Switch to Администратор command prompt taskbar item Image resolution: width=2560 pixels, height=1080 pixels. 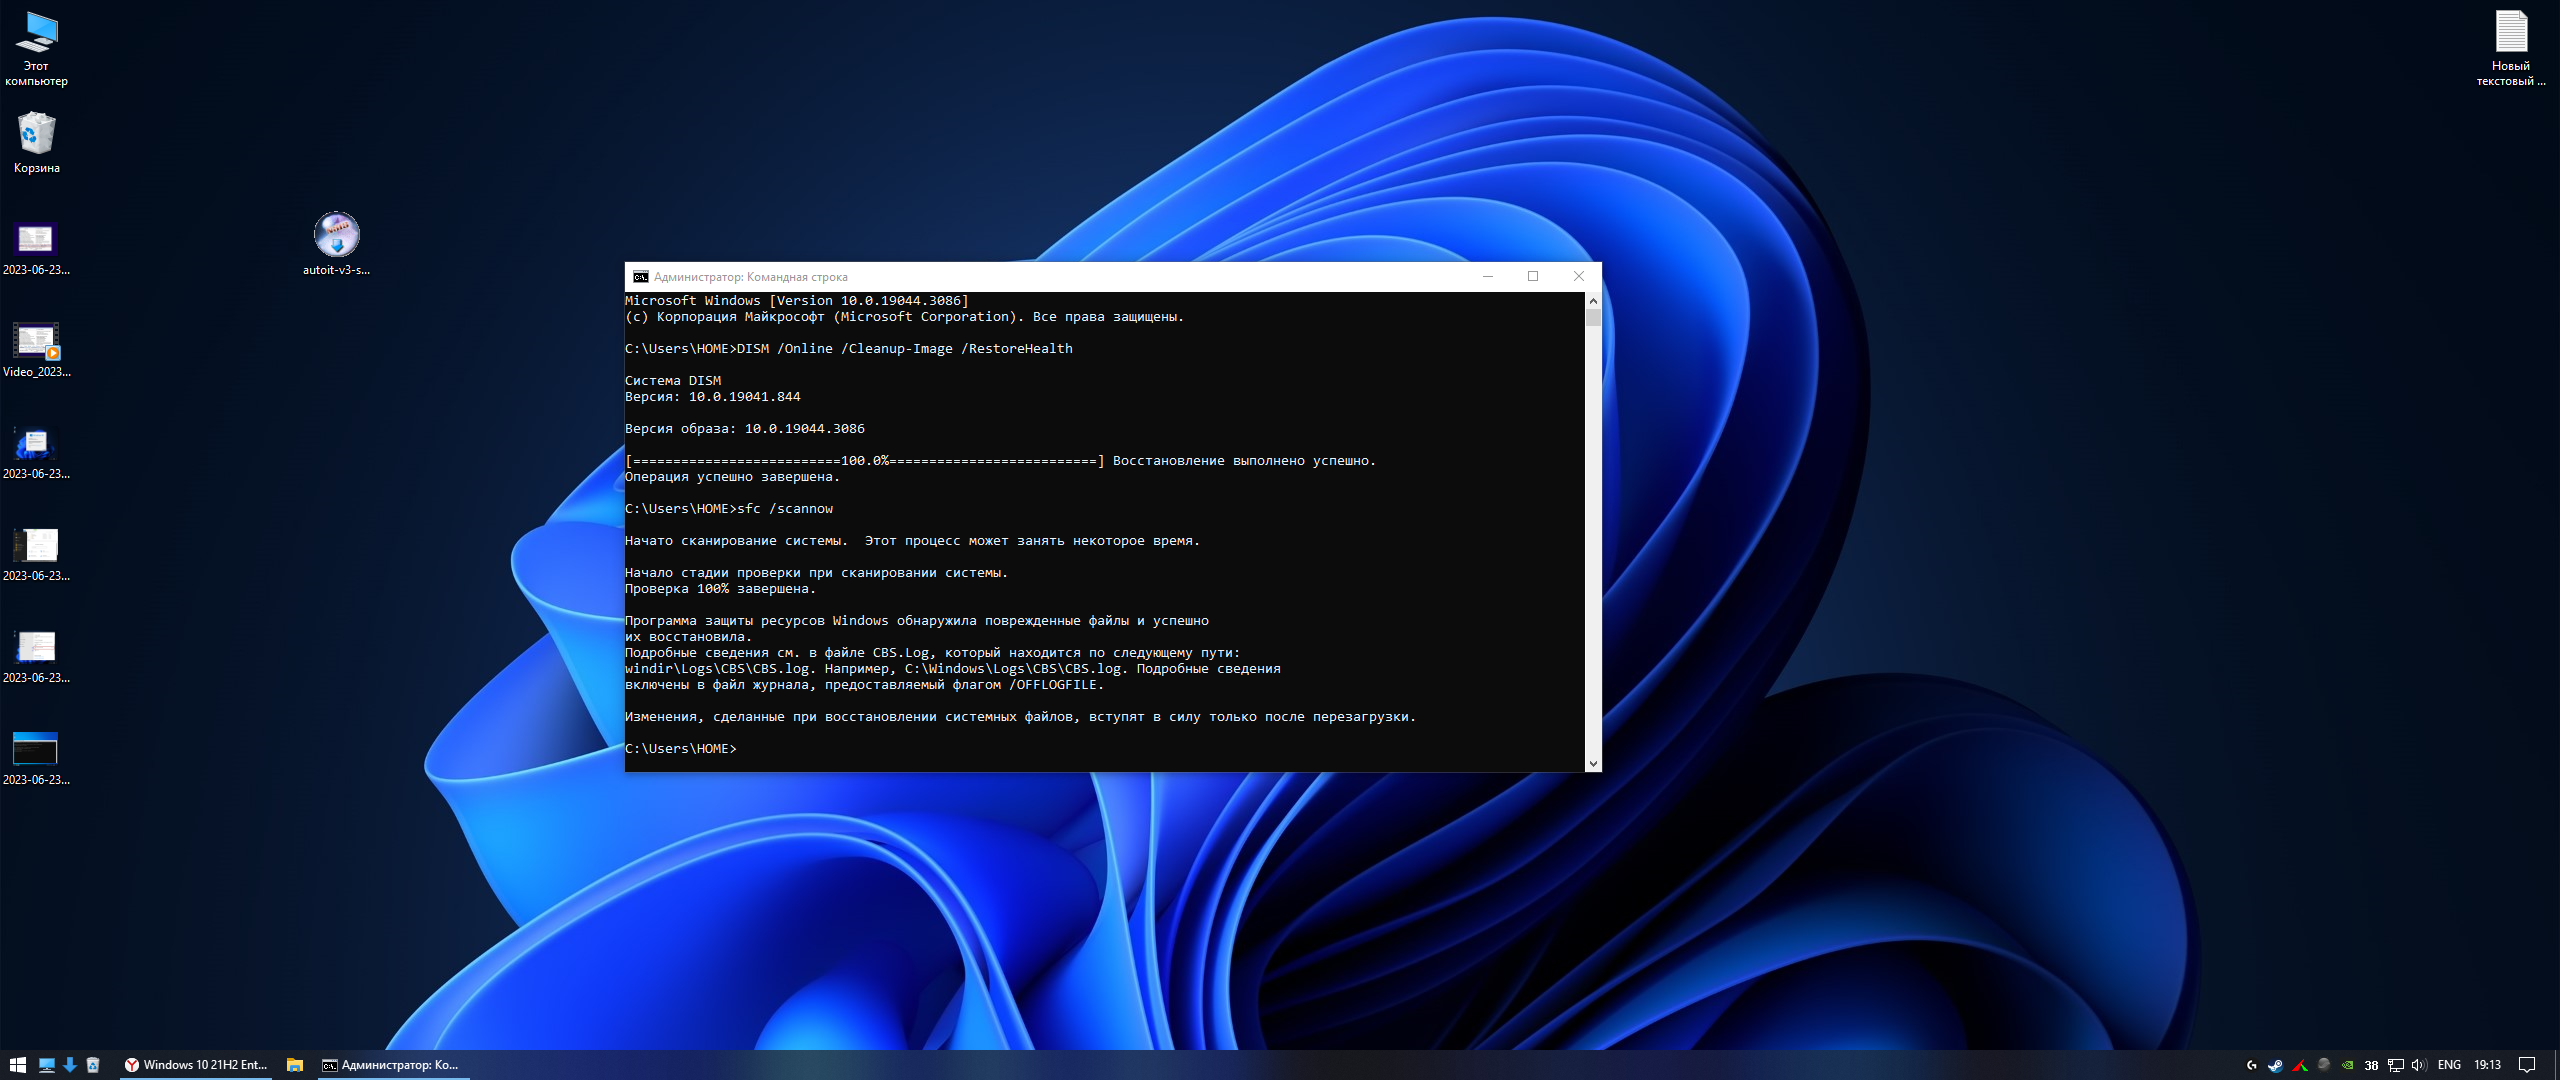[x=390, y=1065]
